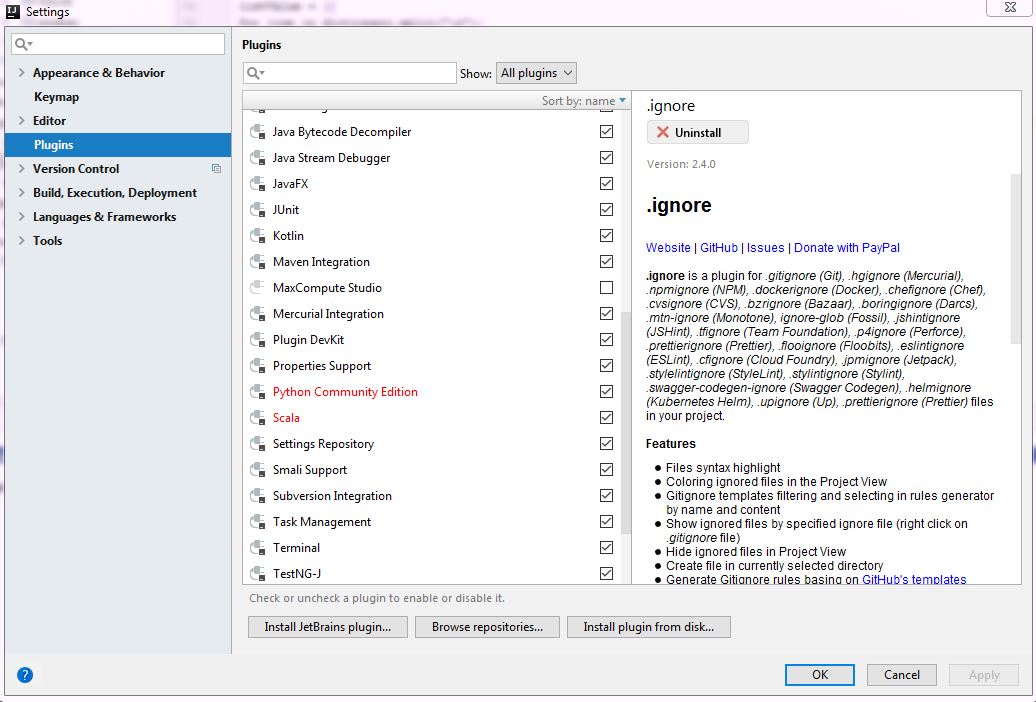Click the Properties Support plugin icon

point(258,366)
